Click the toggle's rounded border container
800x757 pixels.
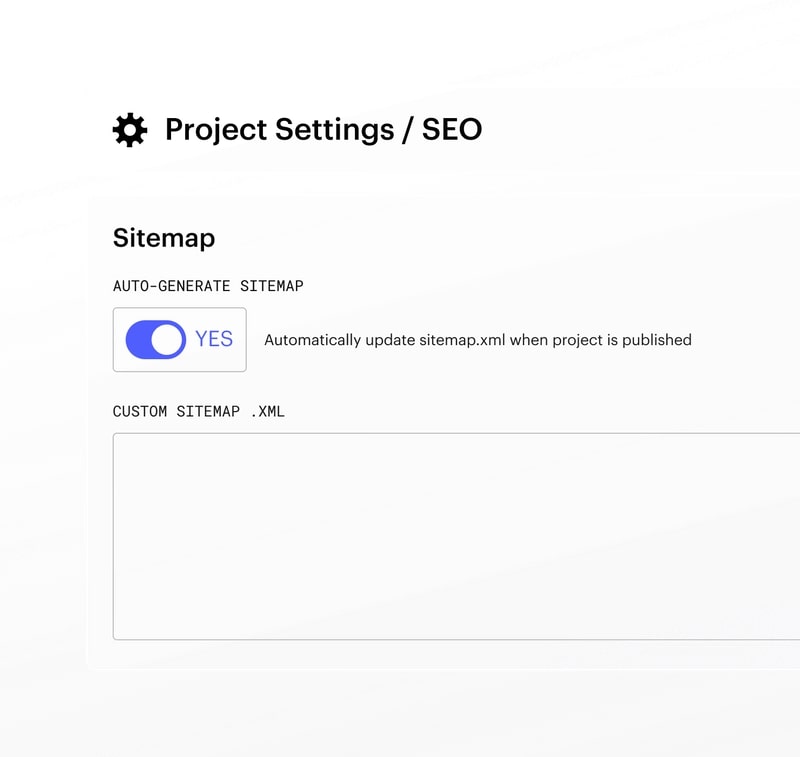tap(180, 340)
